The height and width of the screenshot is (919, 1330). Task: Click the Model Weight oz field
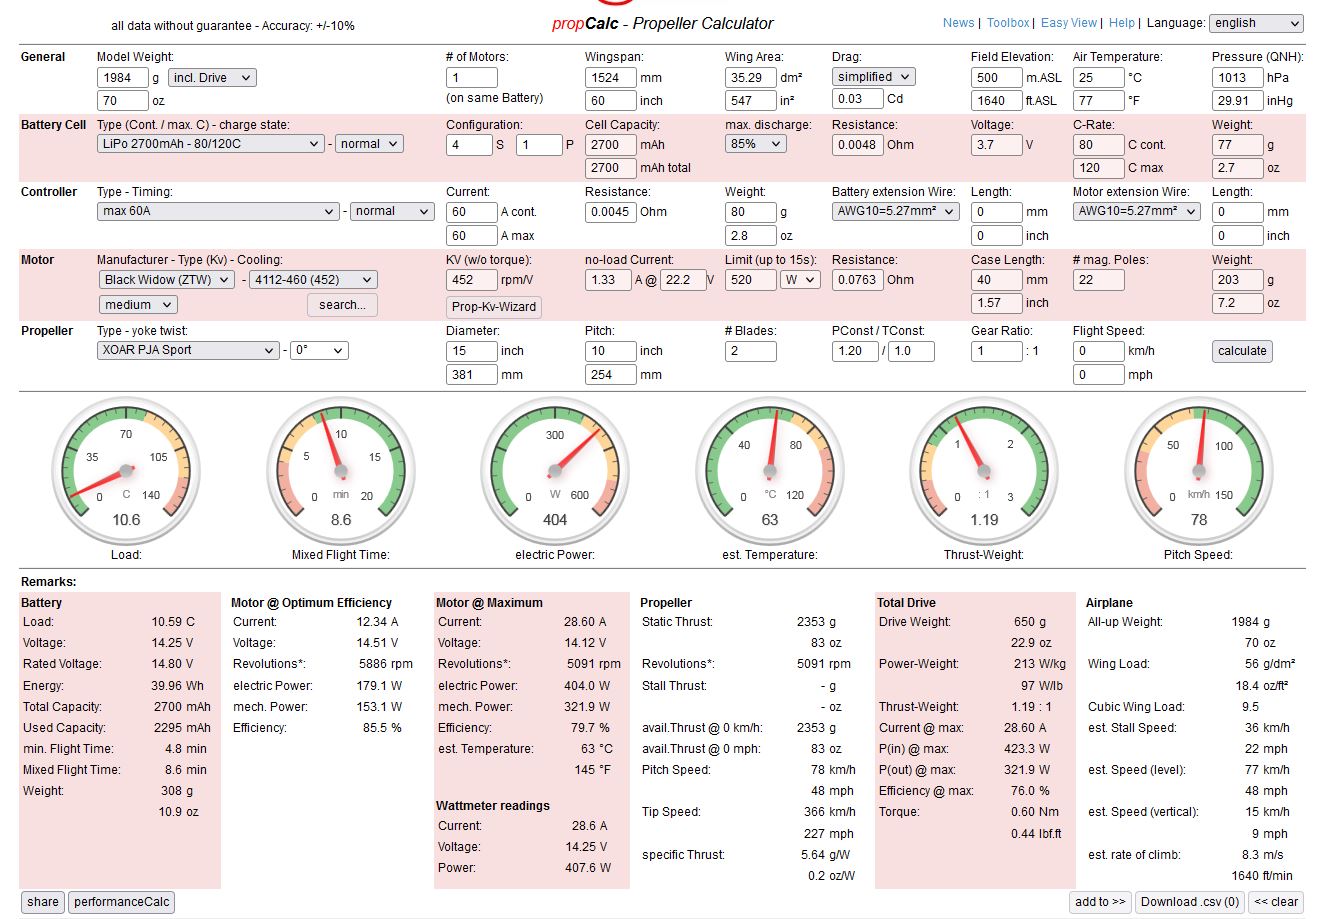(x=123, y=100)
